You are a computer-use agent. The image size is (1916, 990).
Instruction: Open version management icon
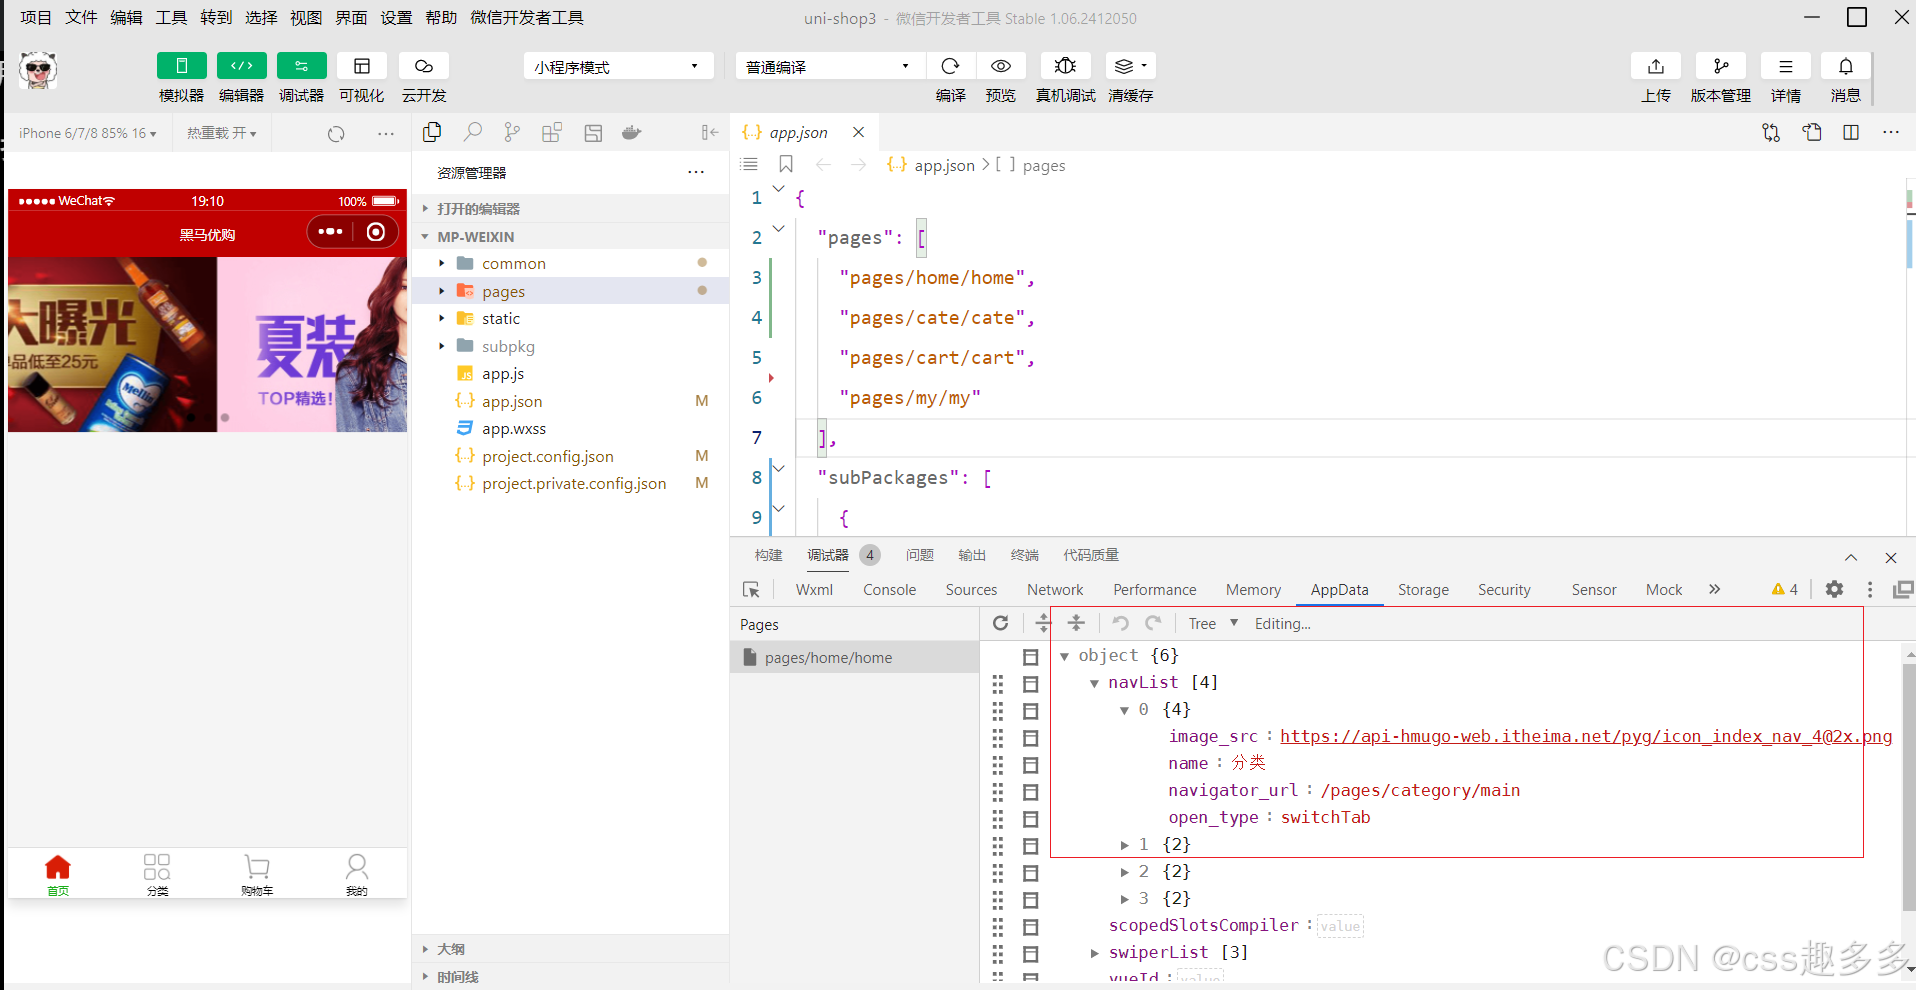point(1721,66)
